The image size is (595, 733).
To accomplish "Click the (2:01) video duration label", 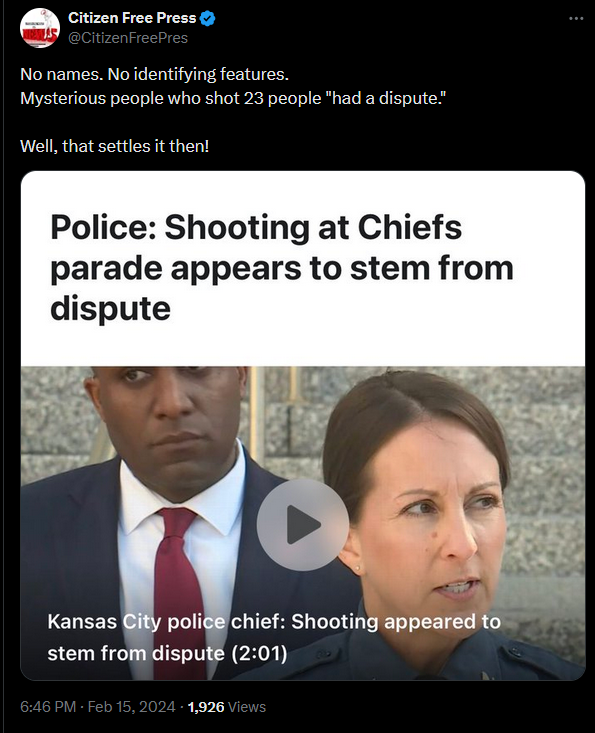I will [x=259, y=653].
